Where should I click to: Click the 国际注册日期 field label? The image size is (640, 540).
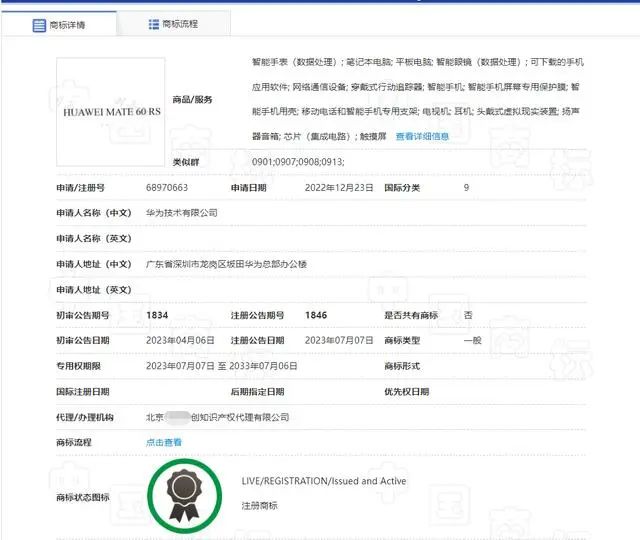pos(83,392)
